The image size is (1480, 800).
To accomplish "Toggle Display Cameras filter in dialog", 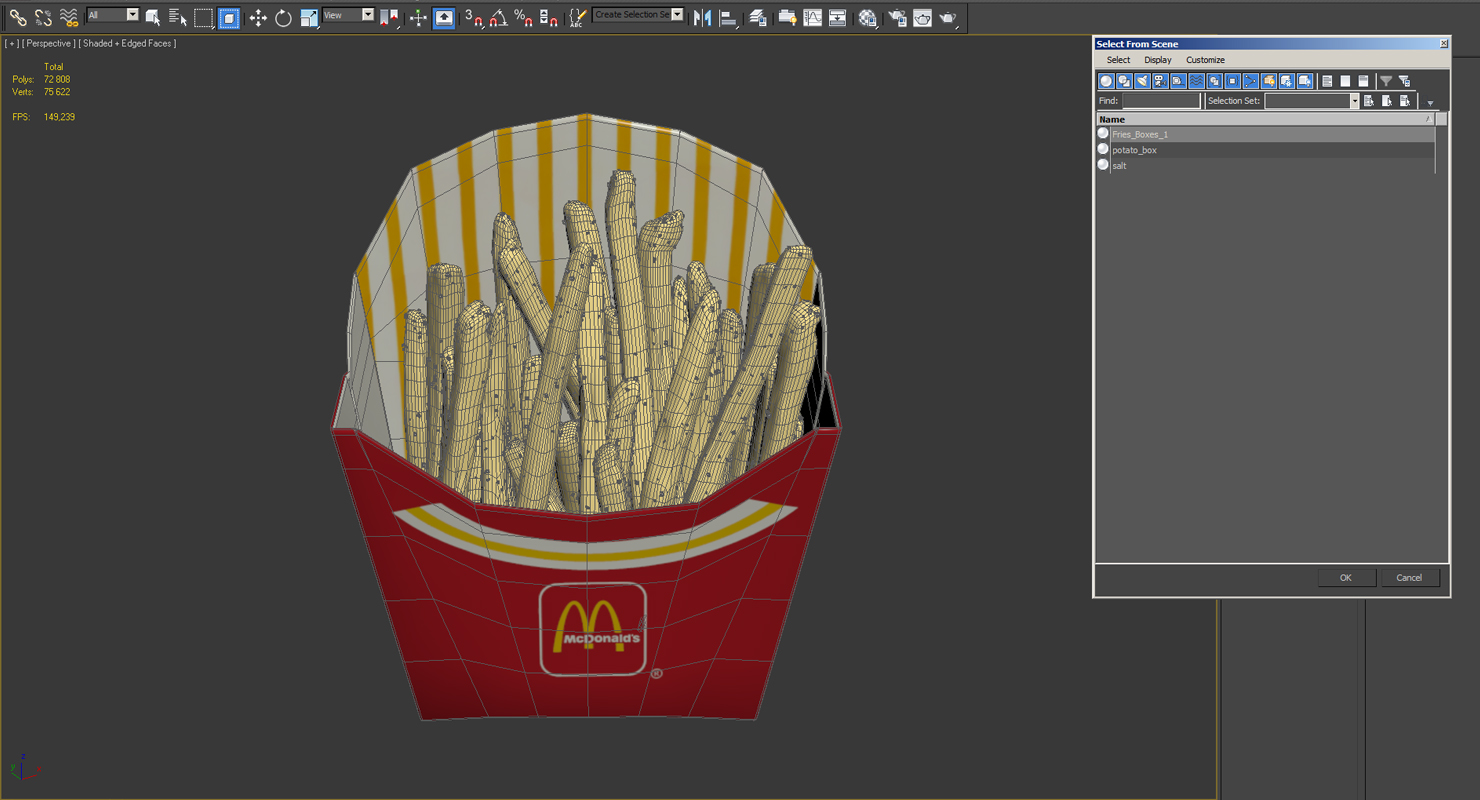I will 1160,81.
